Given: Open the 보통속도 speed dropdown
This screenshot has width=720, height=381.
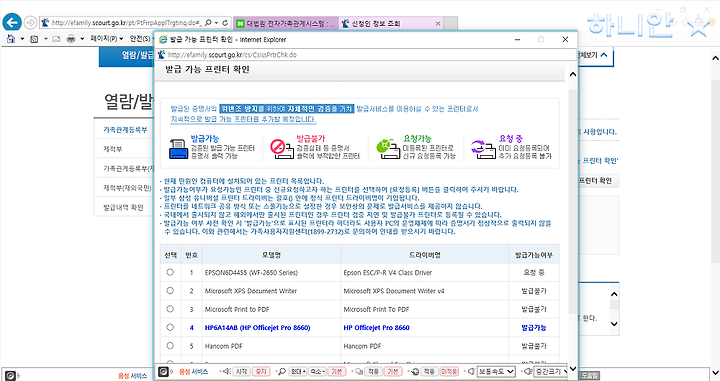Looking at the screenshot, I should [496, 371].
